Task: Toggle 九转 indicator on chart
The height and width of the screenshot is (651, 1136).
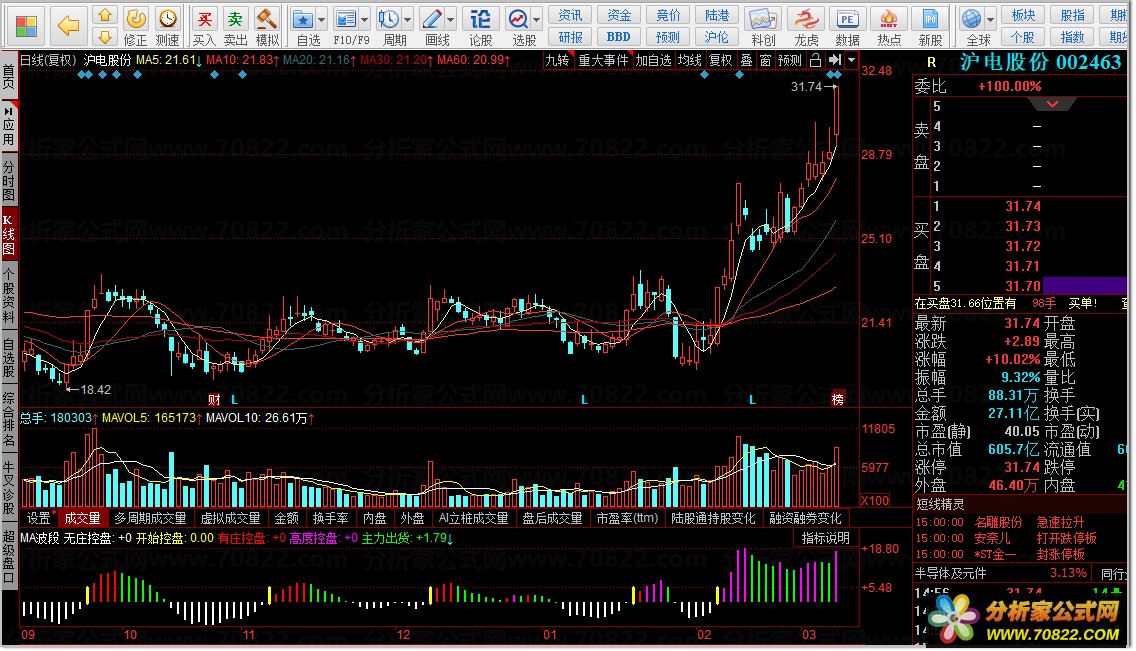Action: (x=557, y=60)
